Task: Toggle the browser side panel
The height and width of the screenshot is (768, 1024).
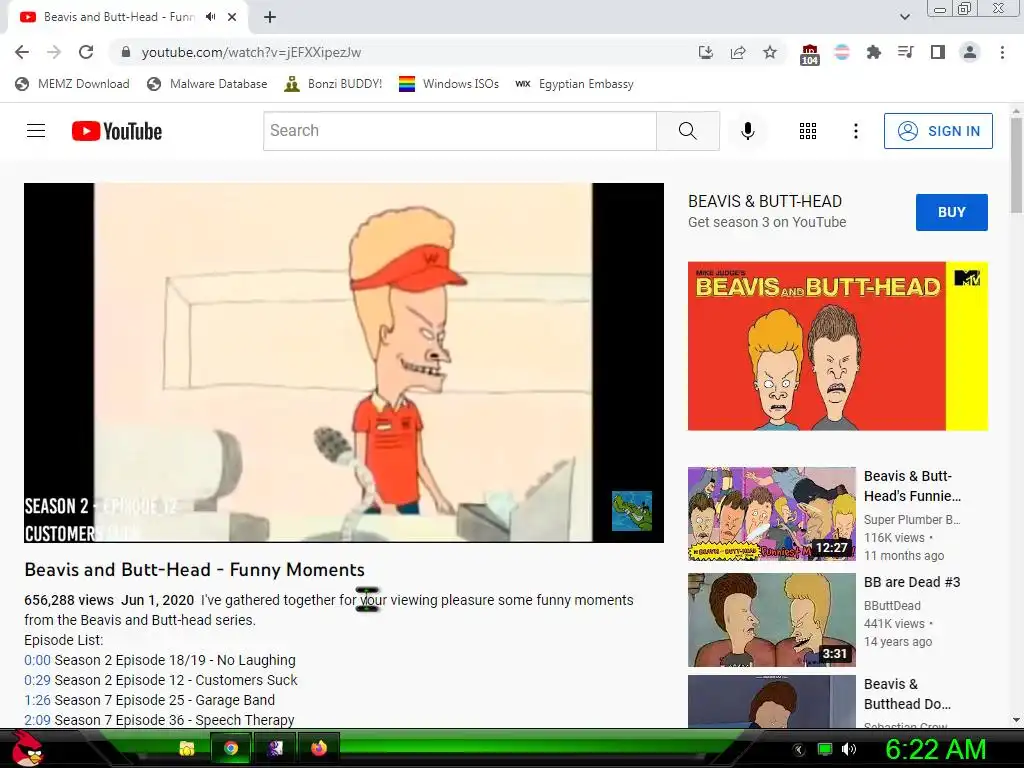Action: (x=938, y=52)
